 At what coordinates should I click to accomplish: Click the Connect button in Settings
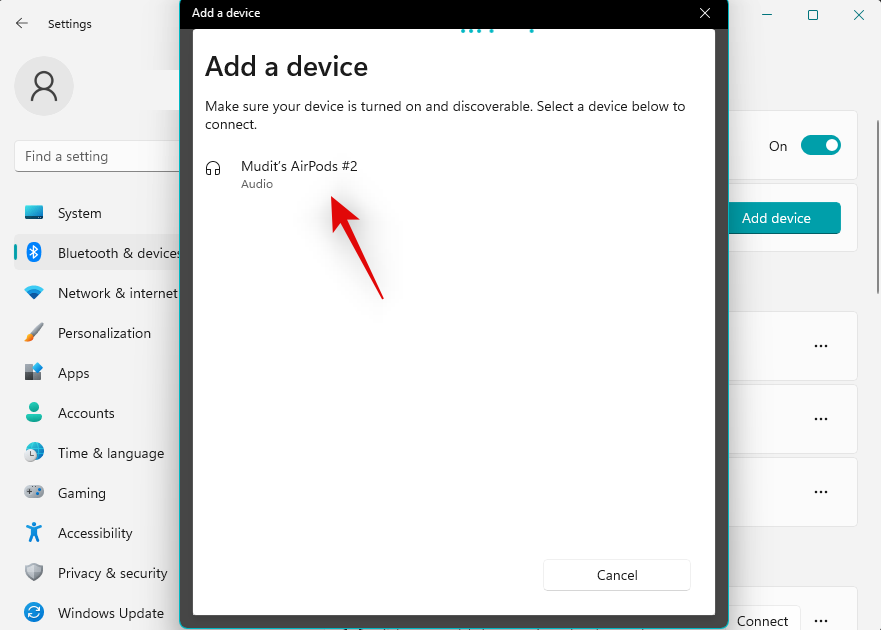(x=764, y=620)
